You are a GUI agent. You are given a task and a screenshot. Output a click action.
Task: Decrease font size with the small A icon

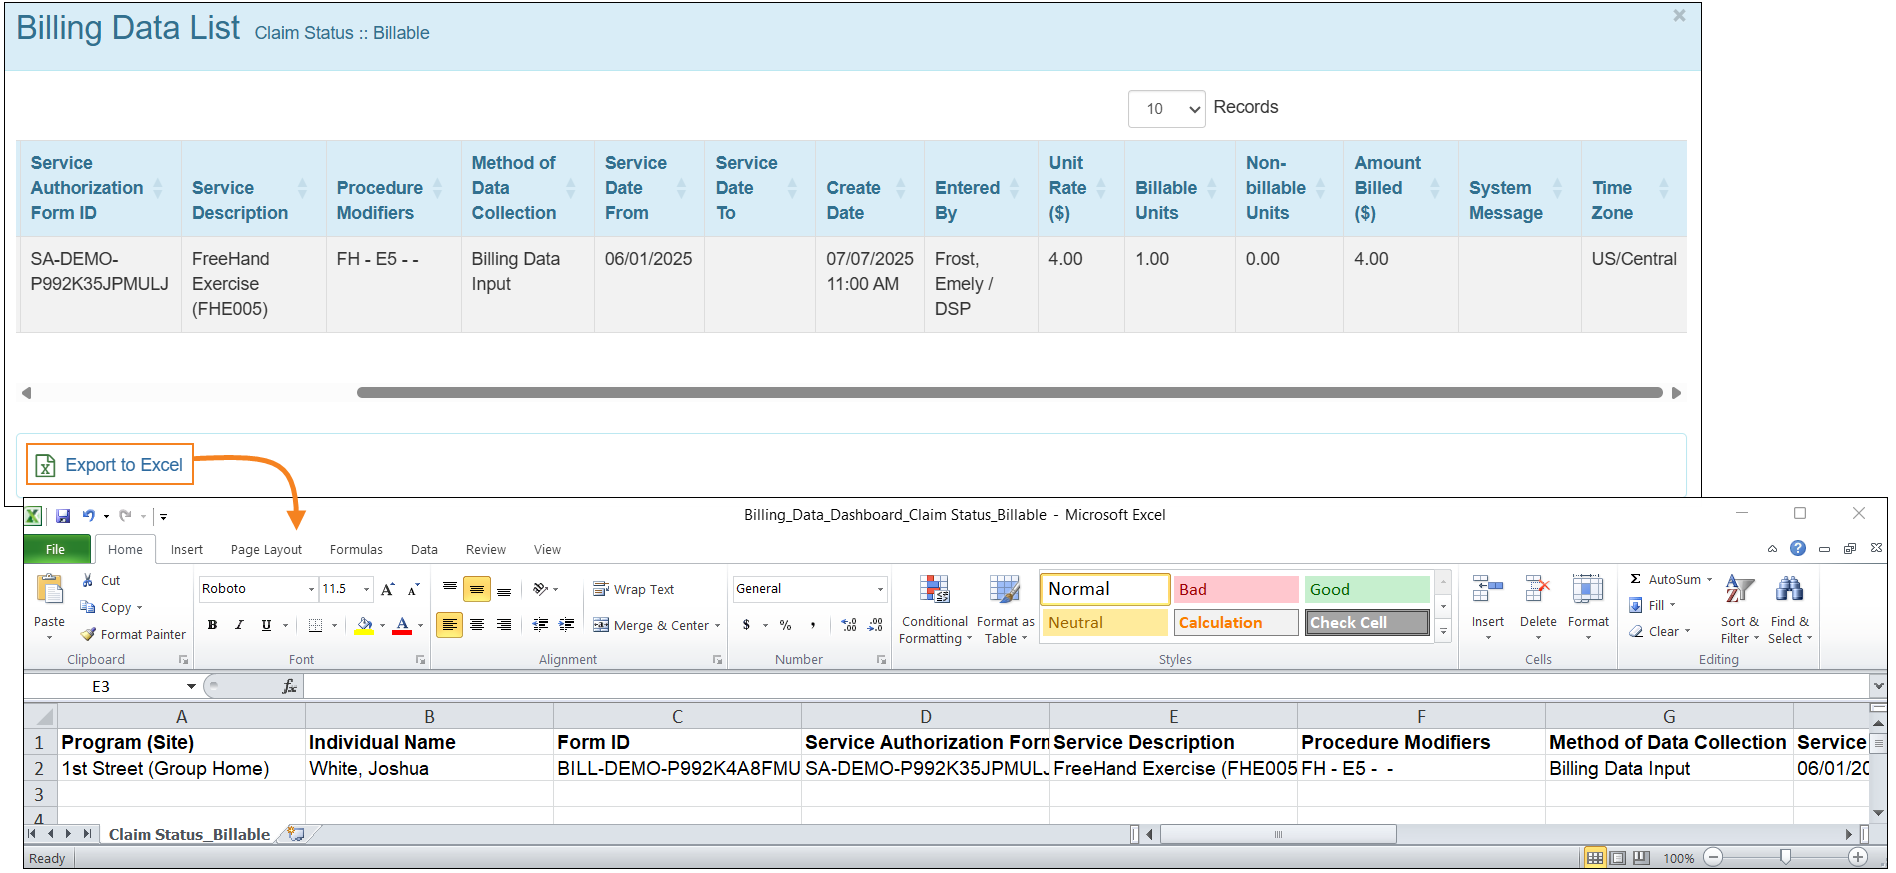pos(413,589)
